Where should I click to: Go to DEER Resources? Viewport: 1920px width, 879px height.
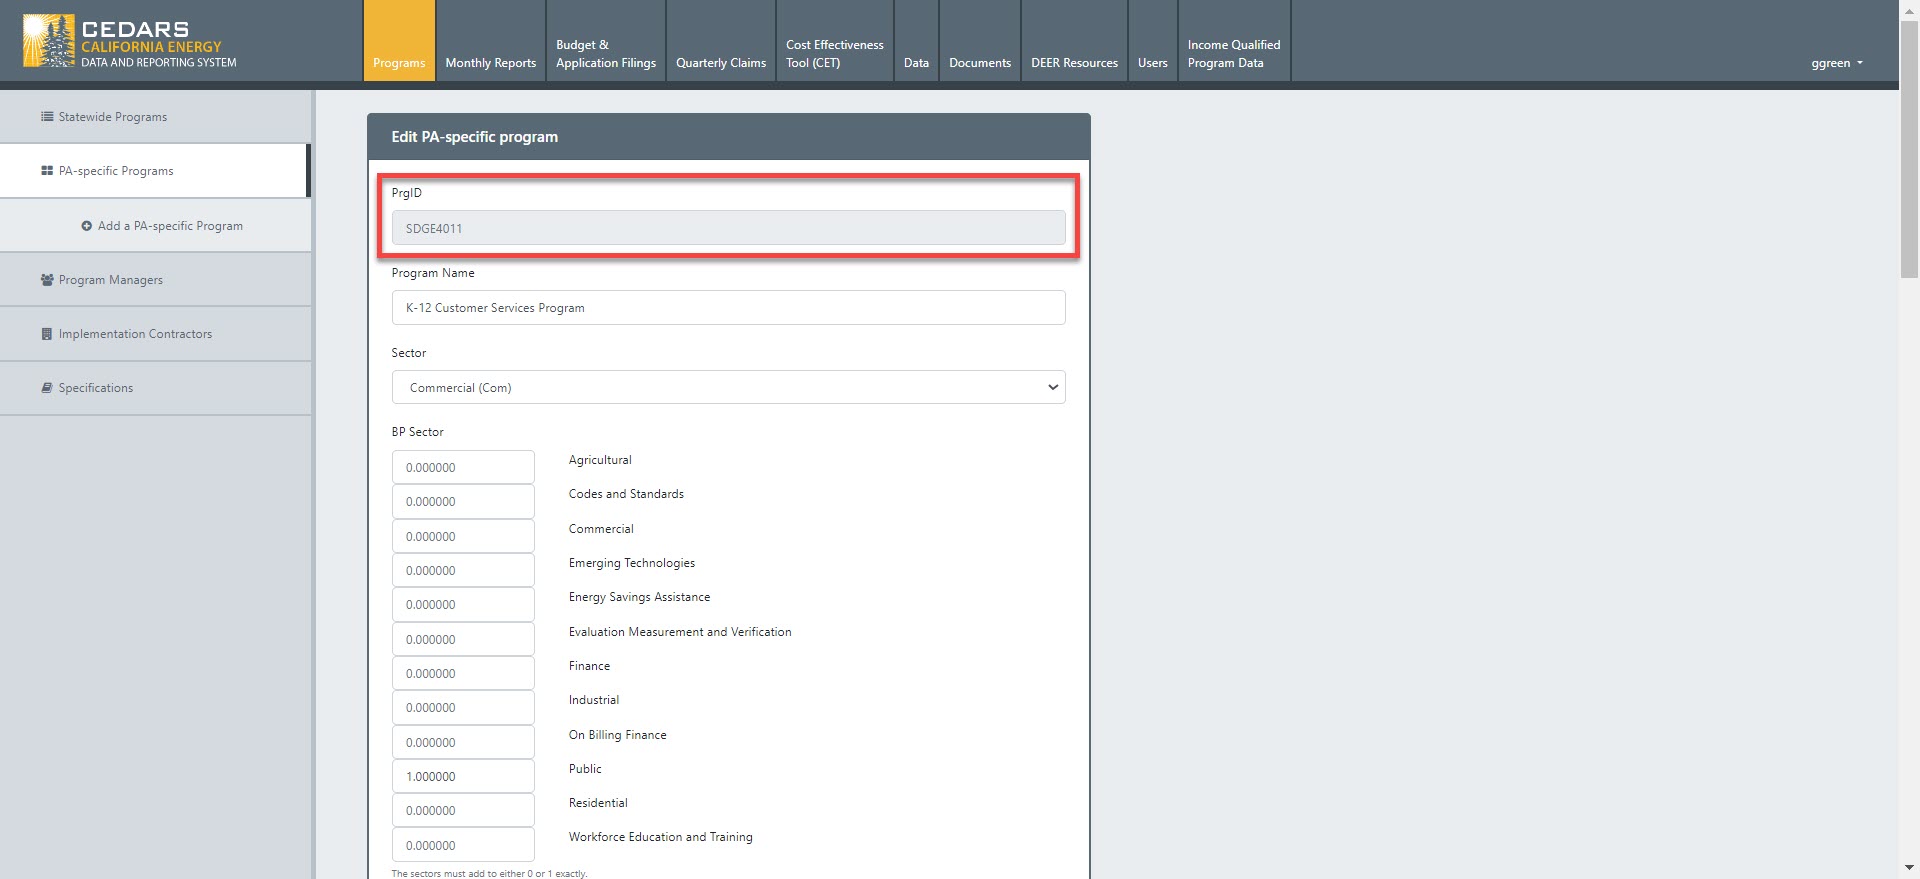point(1074,63)
